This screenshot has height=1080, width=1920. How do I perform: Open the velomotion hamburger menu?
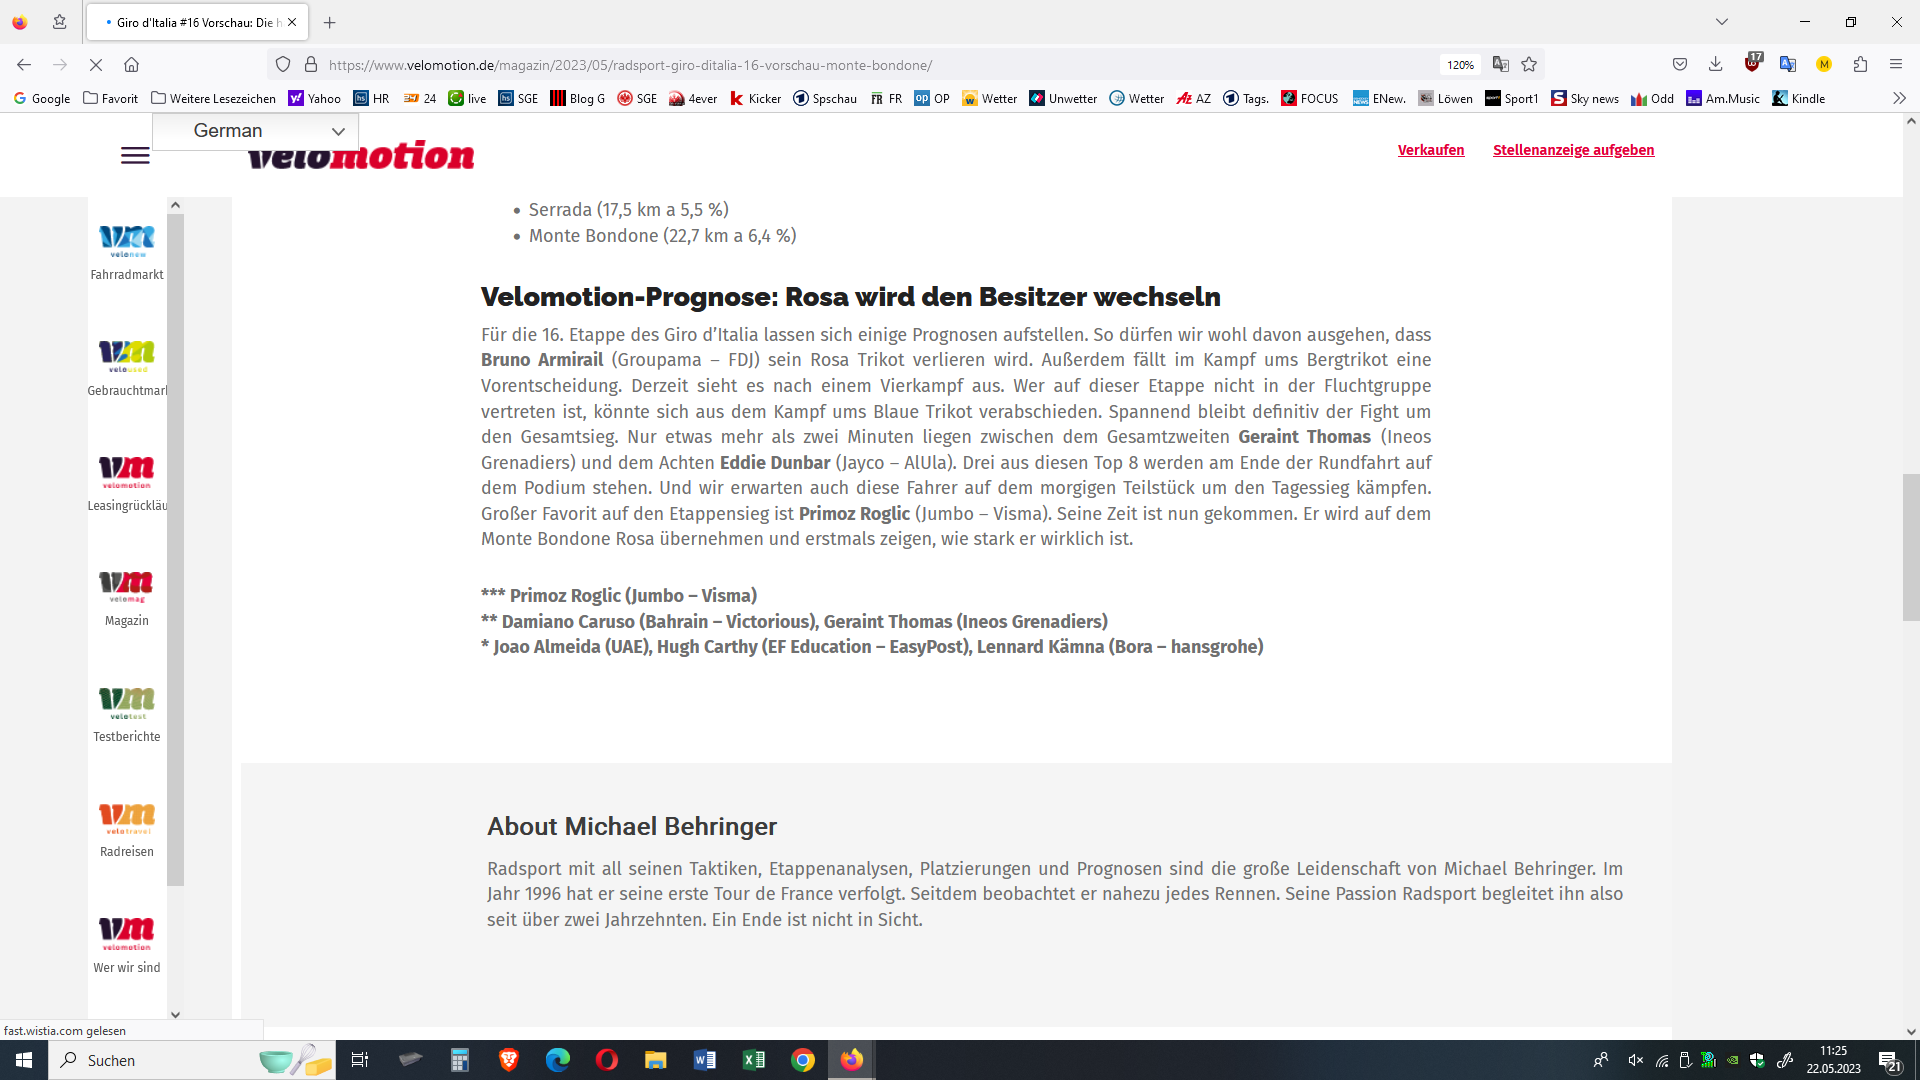click(135, 156)
